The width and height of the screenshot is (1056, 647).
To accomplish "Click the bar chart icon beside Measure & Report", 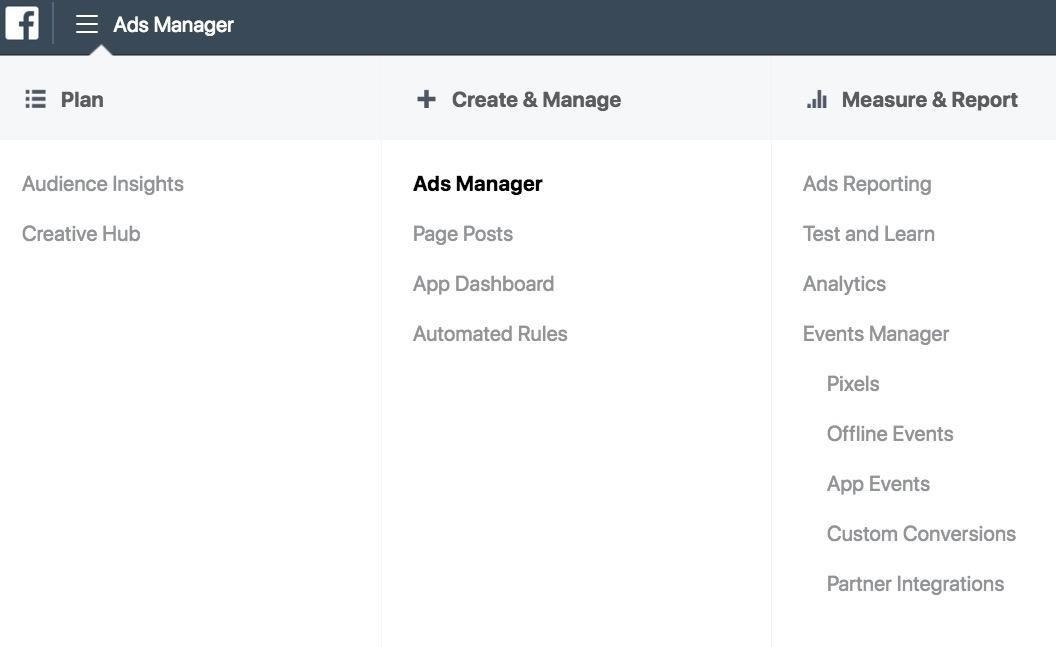I will [816, 99].
